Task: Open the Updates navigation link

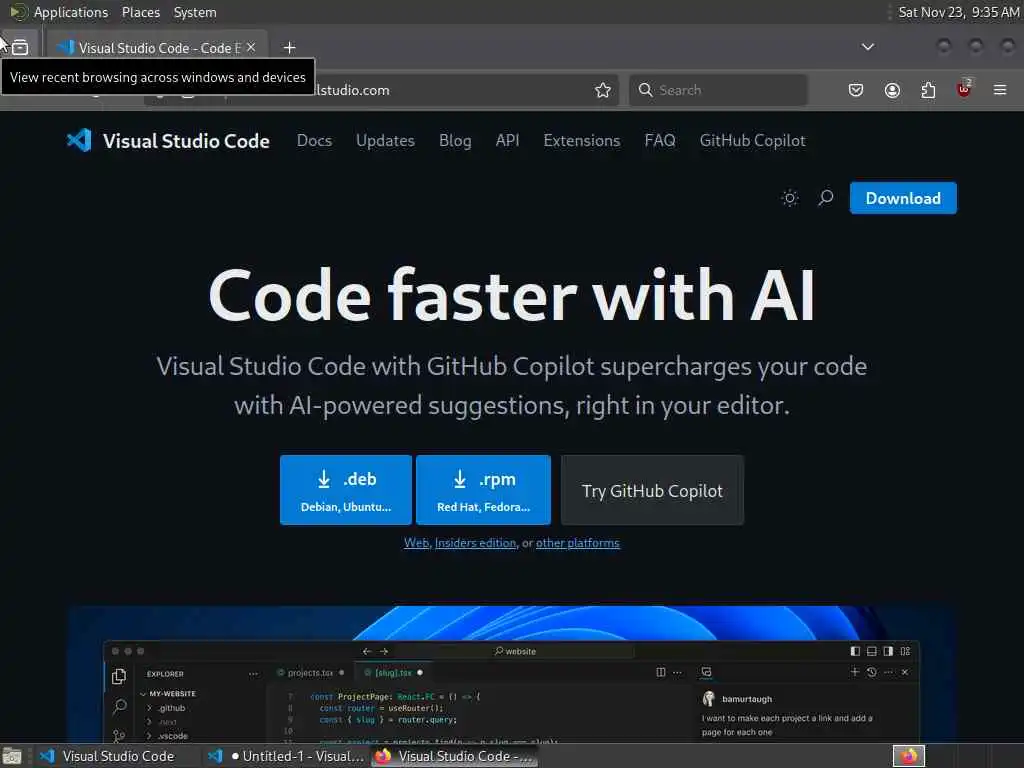Action: click(x=385, y=140)
